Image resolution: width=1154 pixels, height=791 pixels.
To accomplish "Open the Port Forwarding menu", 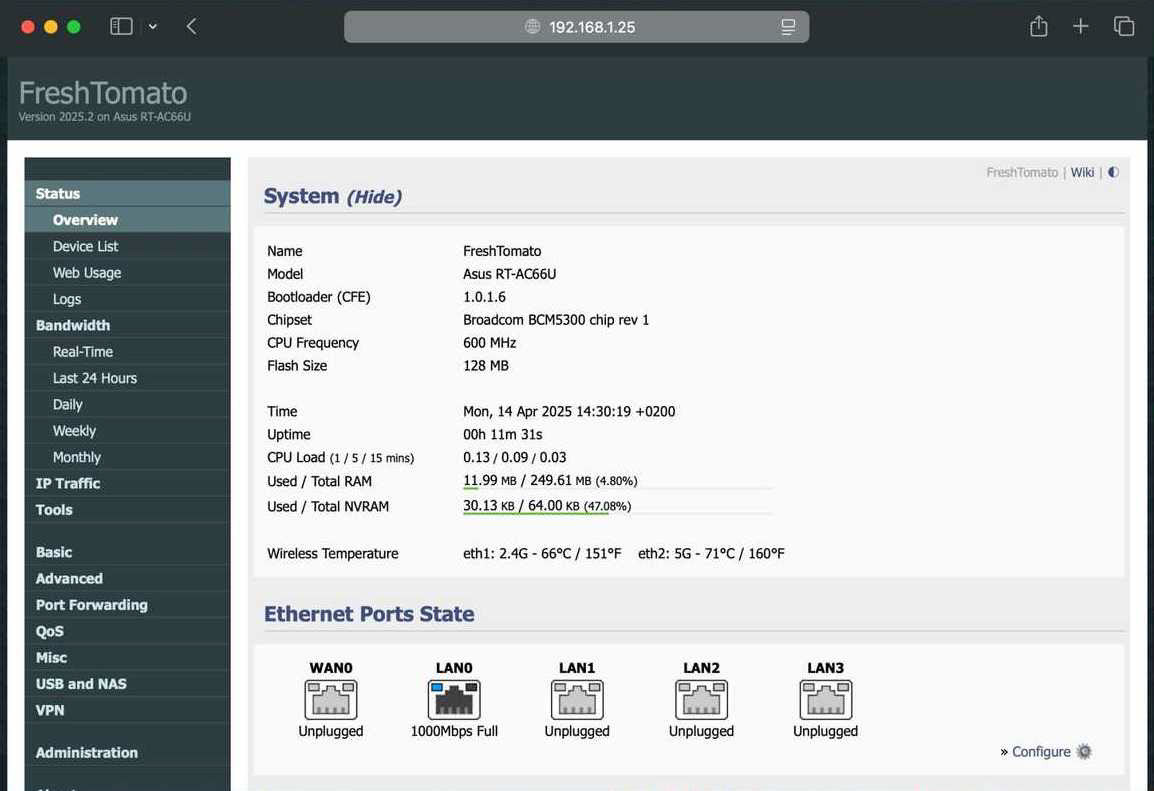I will click(127, 605).
